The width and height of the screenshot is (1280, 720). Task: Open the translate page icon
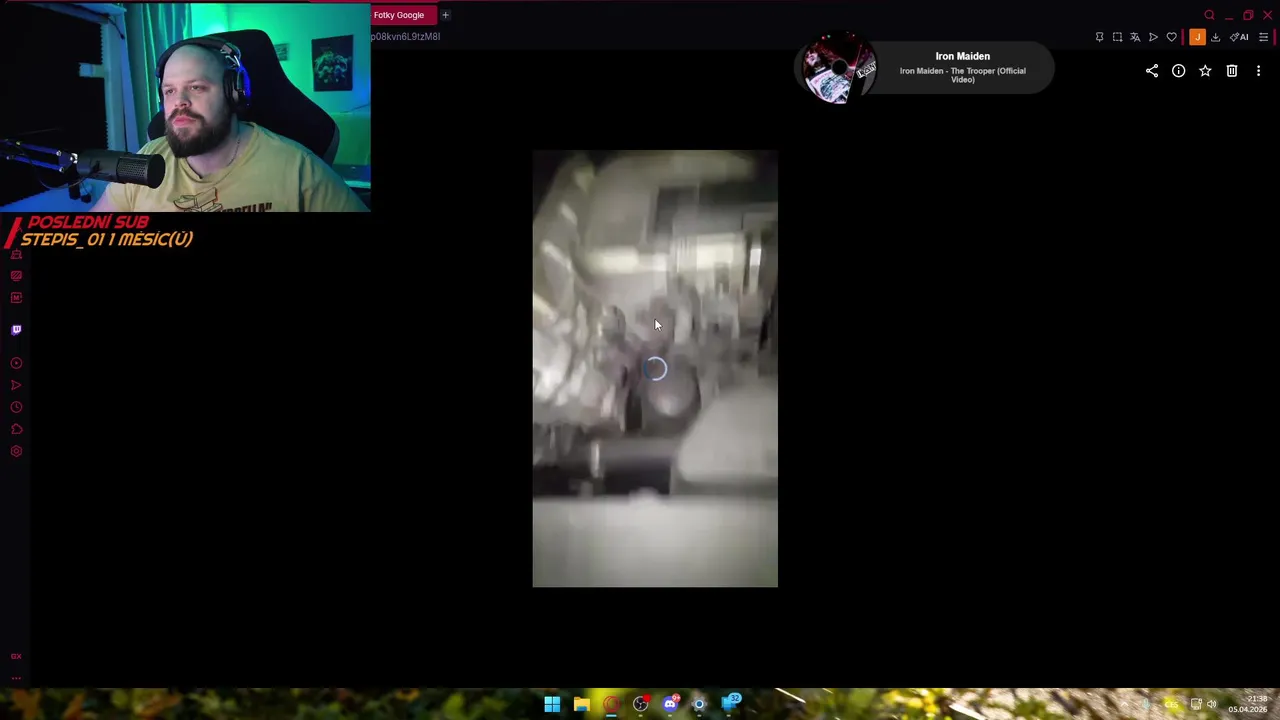tap(1135, 37)
